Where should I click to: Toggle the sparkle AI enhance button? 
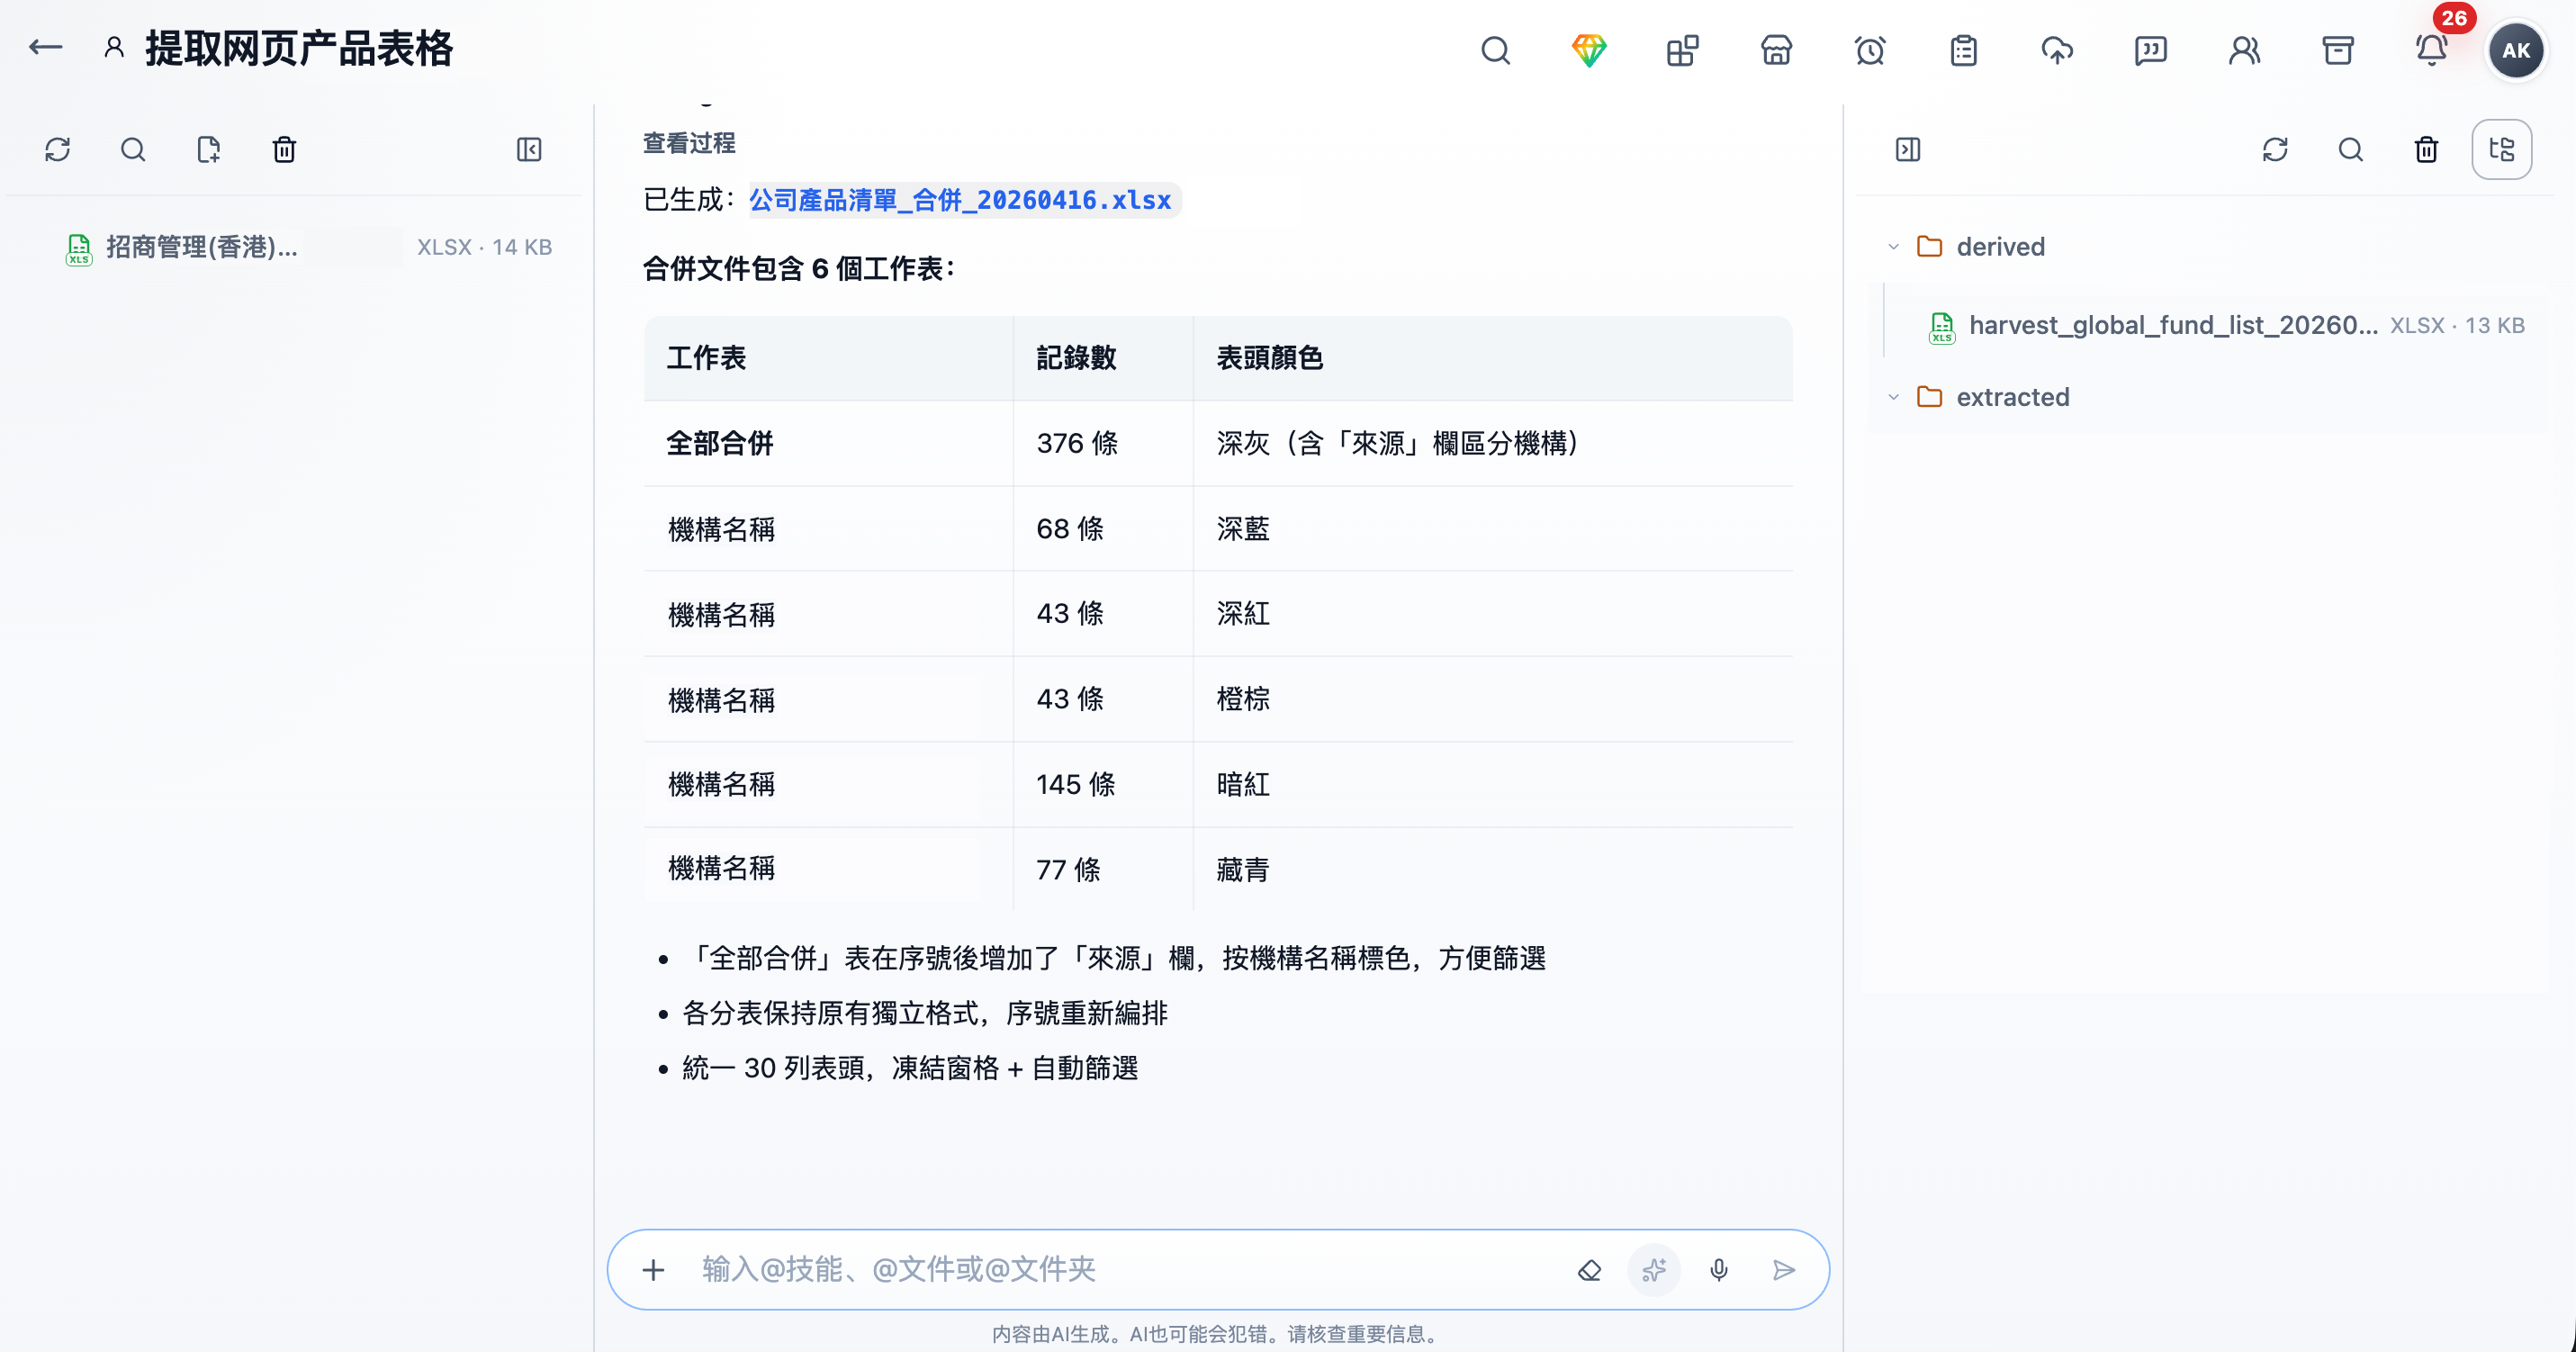coord(1654,1270)
